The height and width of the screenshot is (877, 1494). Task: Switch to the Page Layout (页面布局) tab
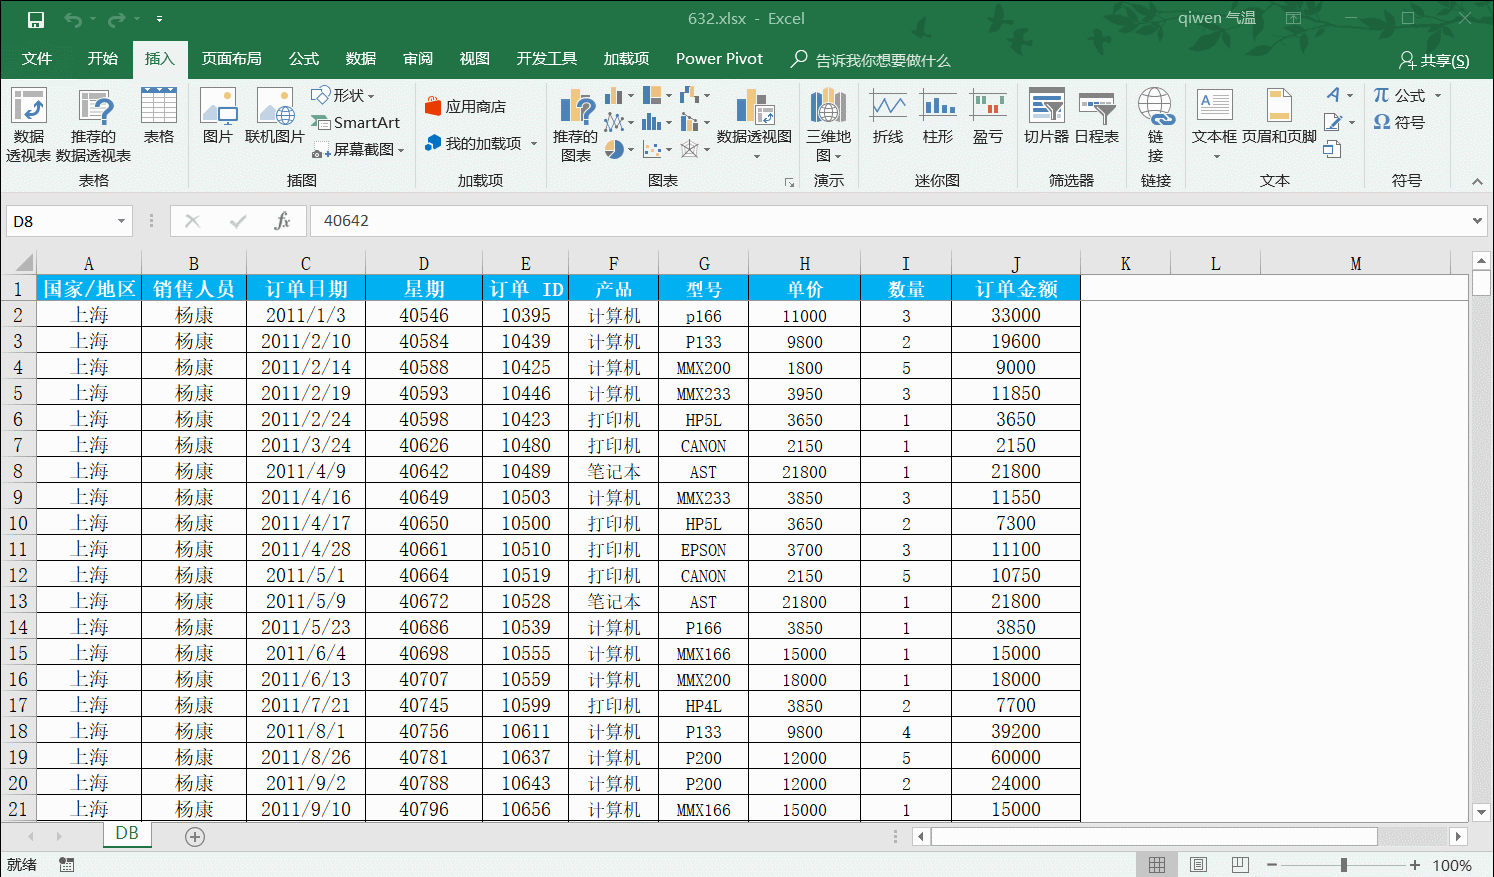[231, 59]
